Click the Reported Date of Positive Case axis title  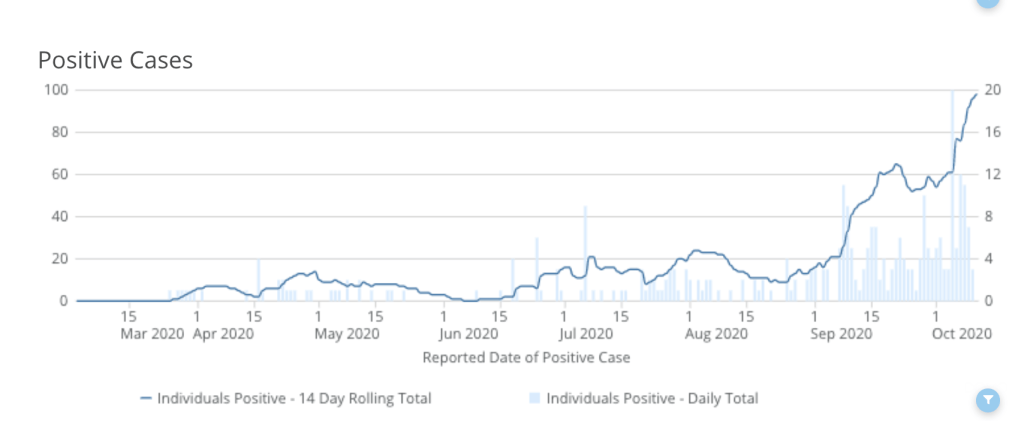526,357
